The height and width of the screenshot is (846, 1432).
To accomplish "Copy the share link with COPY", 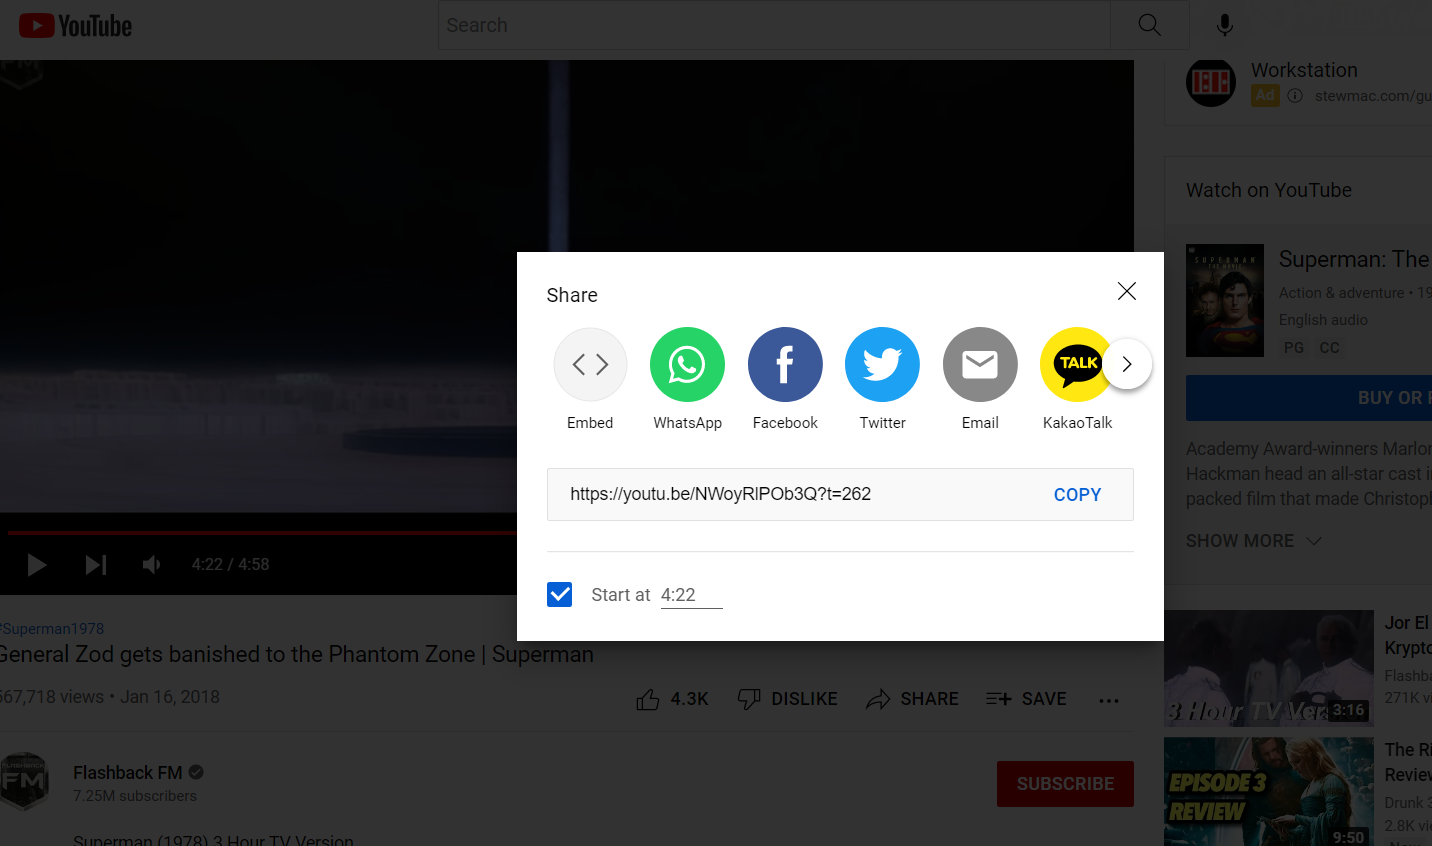I will pos(1077,495).
